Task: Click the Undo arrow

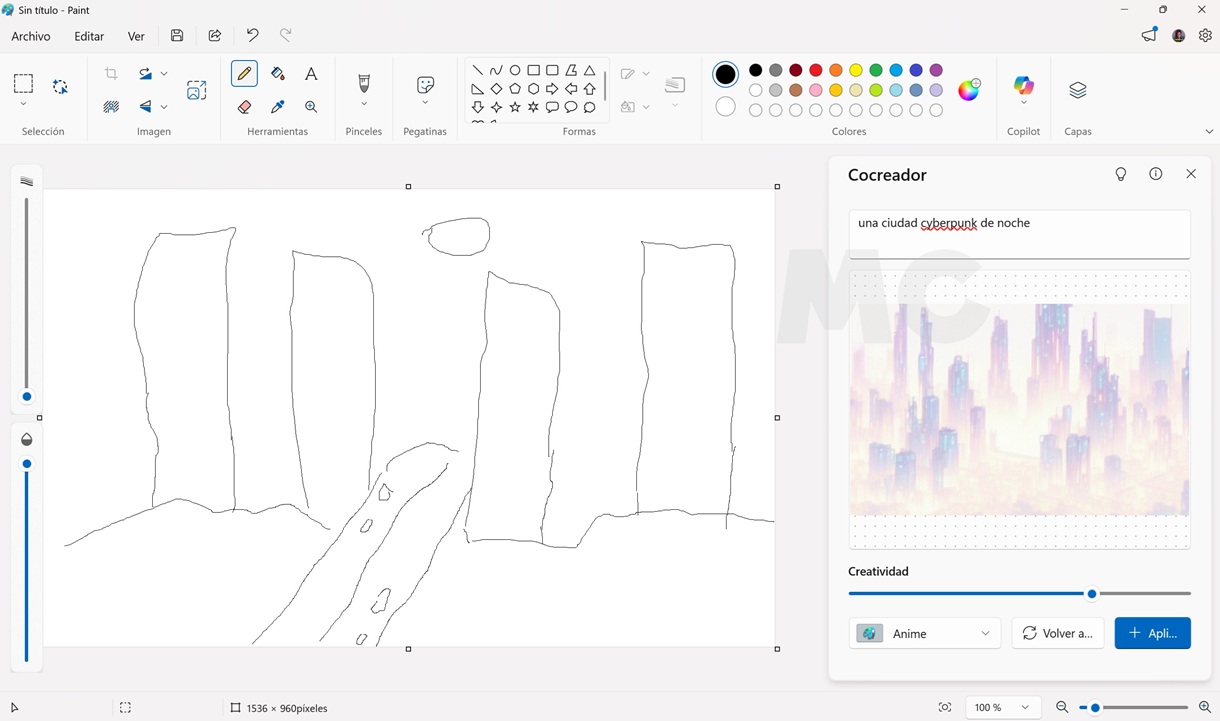Action: (x=252, y=36)
